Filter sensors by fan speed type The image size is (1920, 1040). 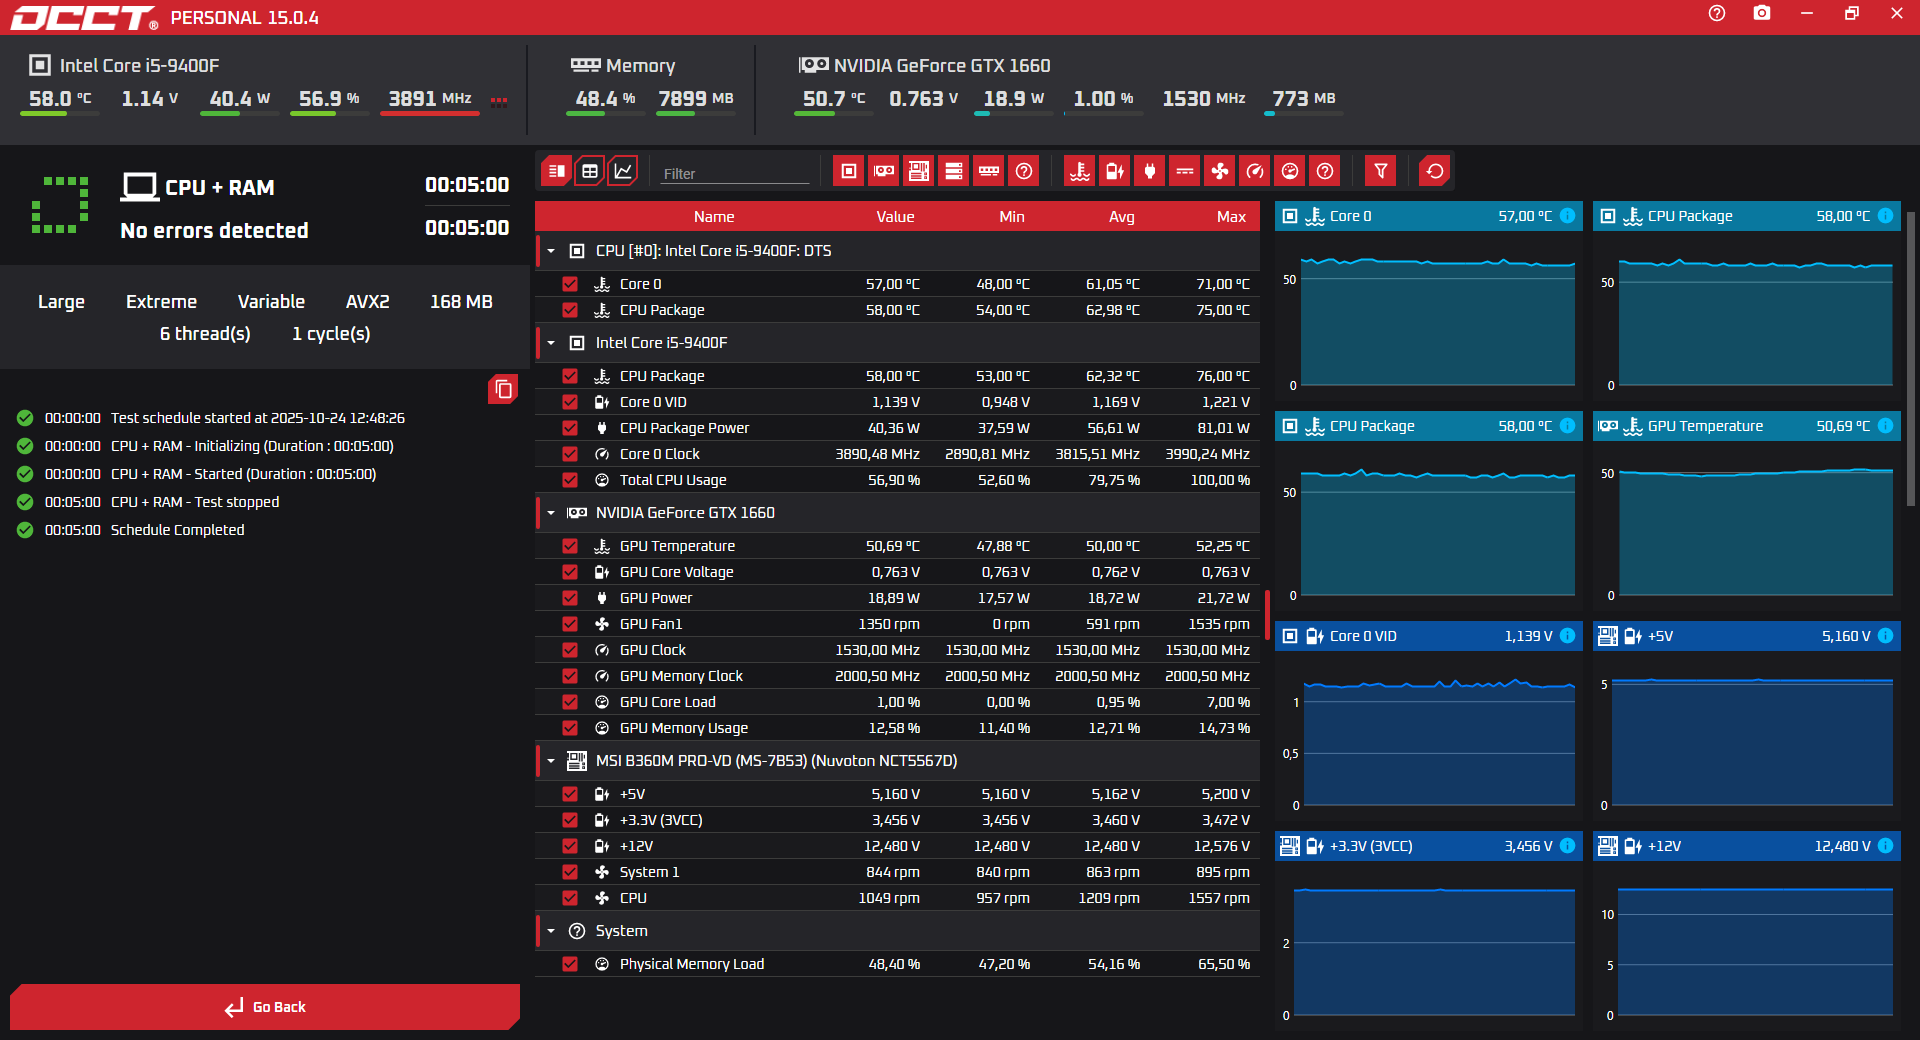coord(1220,171)
